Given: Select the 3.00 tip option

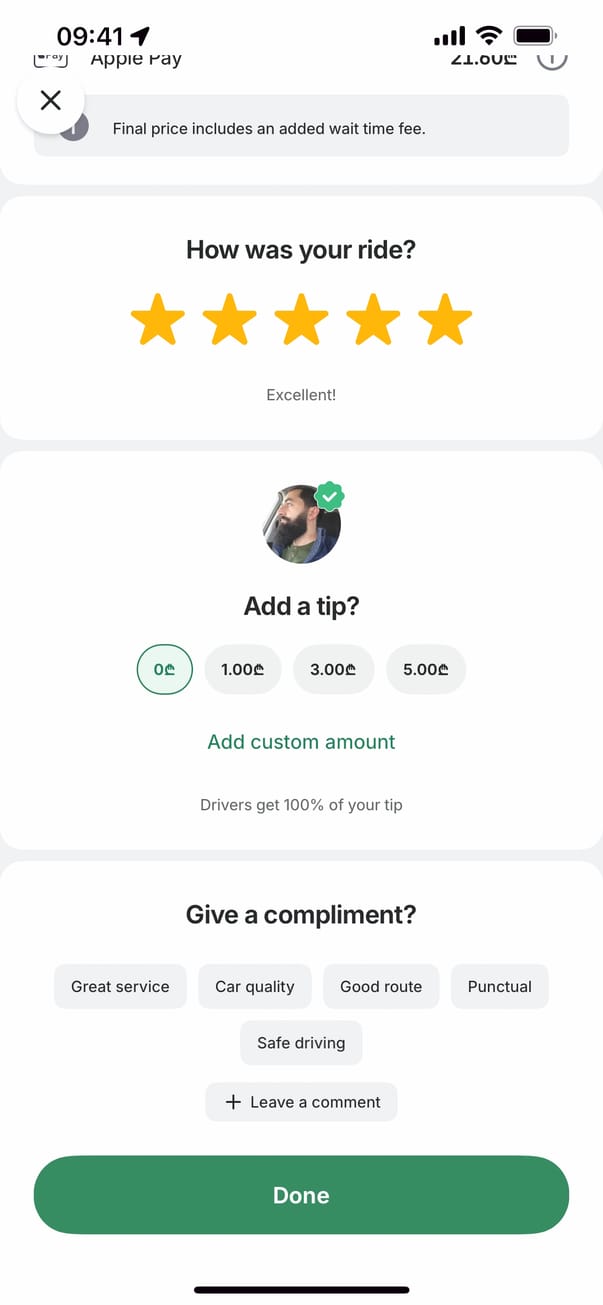Looking at the screenshot, I should click(333, 669).
